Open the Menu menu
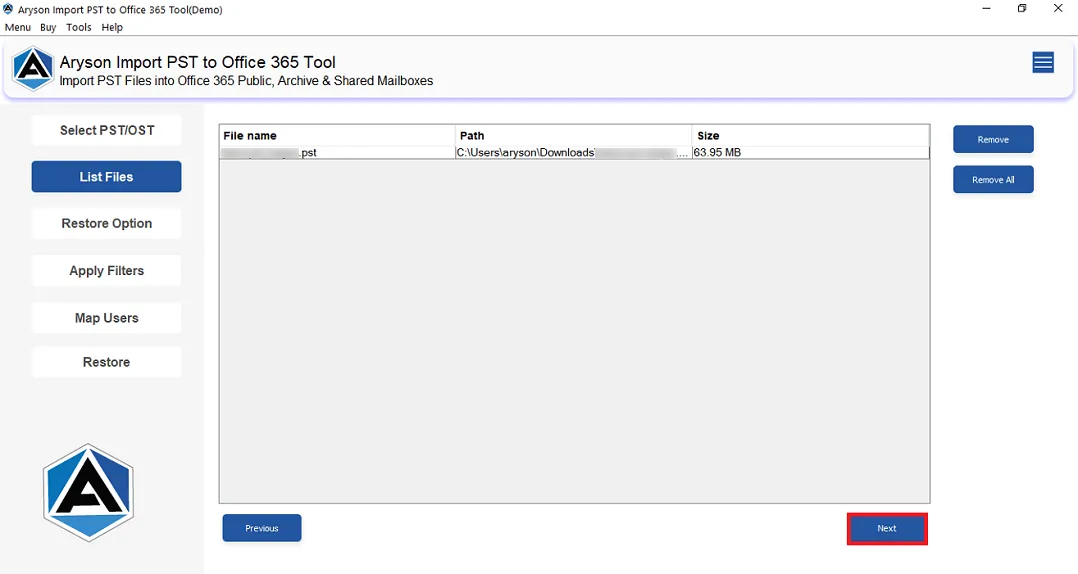 click(x=18, y=27)
